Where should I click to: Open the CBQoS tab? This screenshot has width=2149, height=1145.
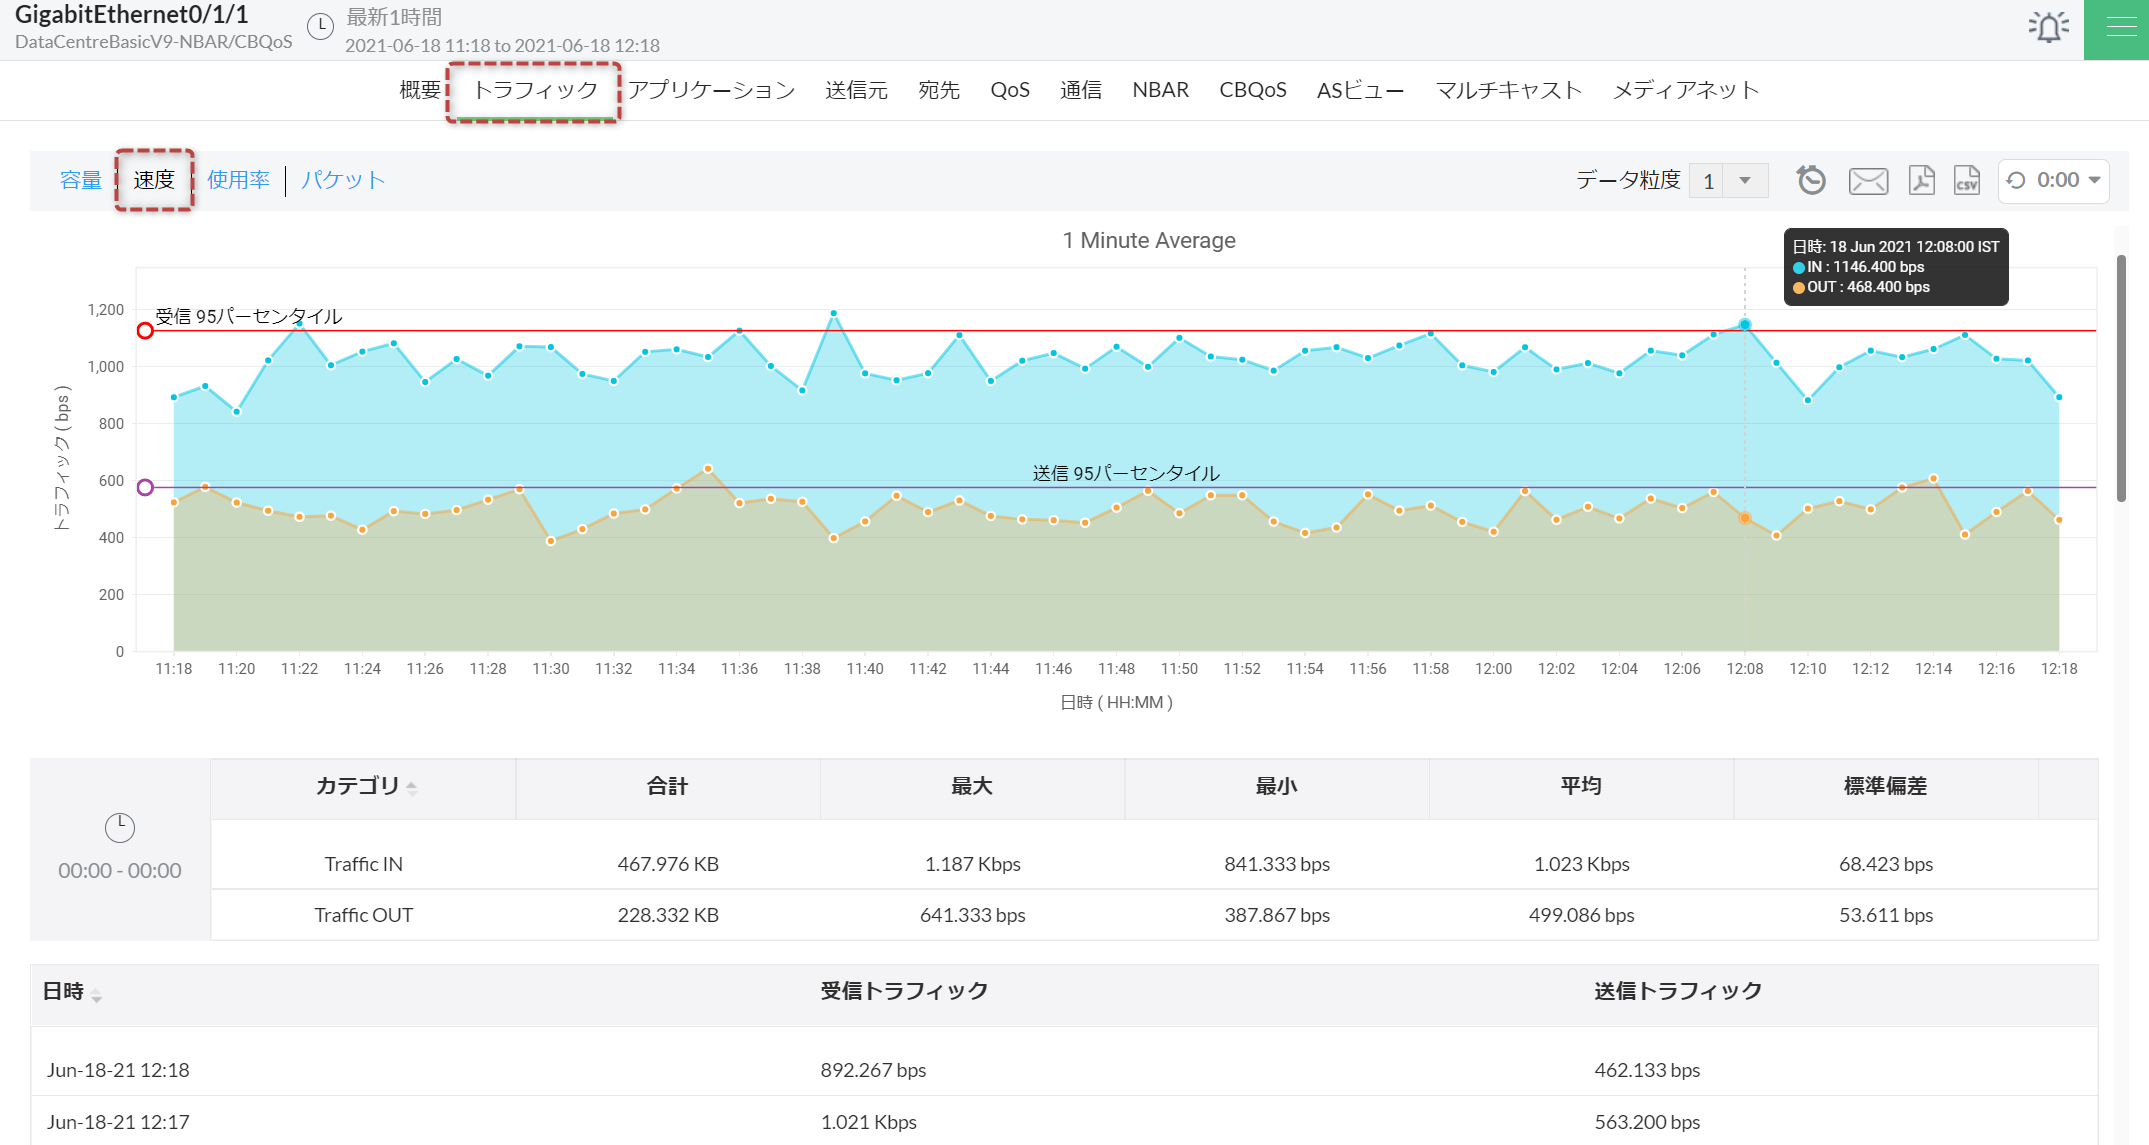click(x=1252, y=90)
